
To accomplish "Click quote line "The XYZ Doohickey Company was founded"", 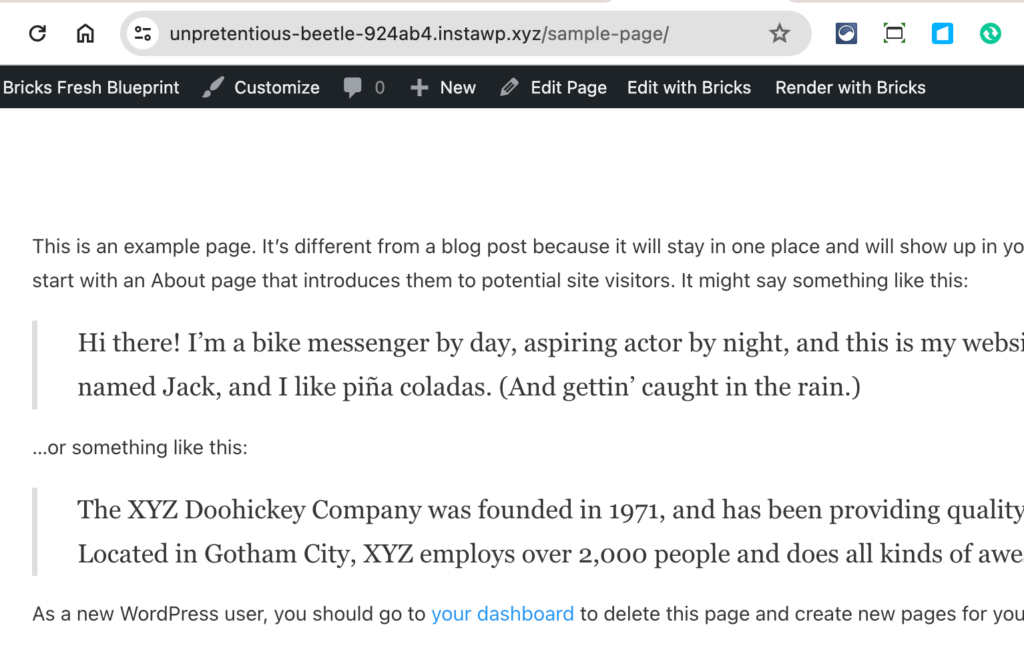I will [x=551, y=510].
